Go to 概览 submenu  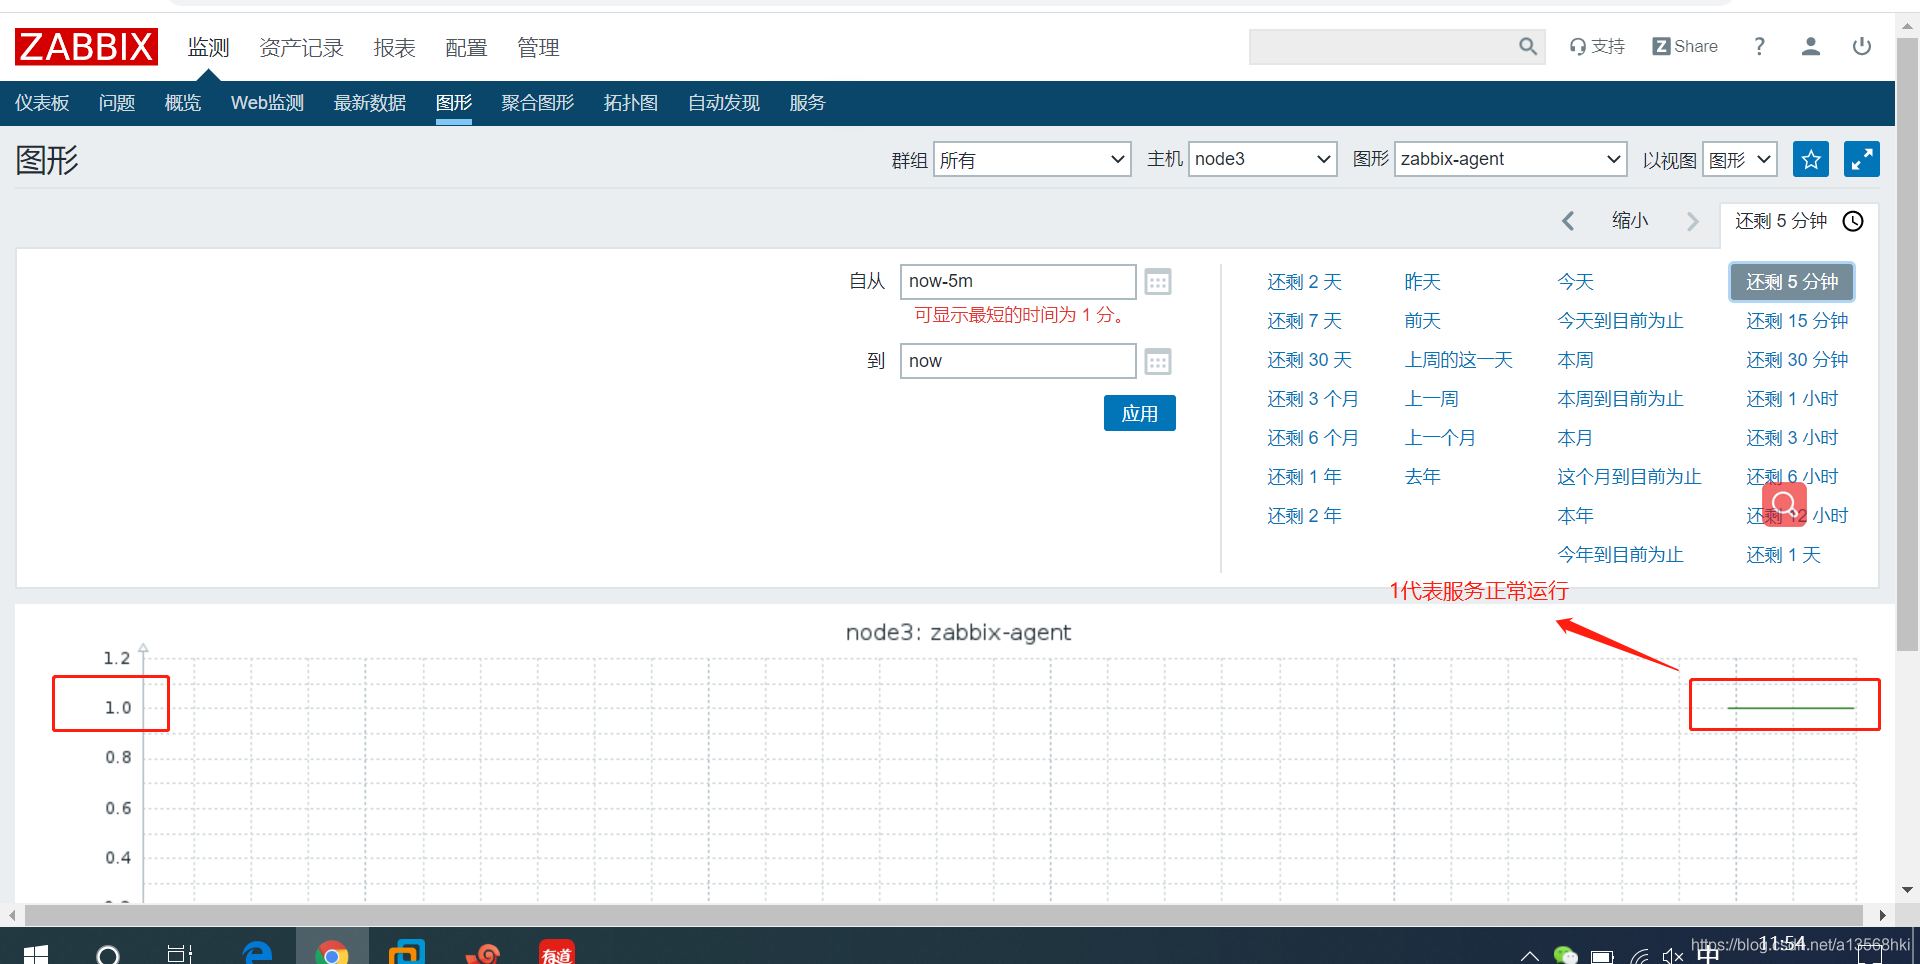(x=183, y=103)
